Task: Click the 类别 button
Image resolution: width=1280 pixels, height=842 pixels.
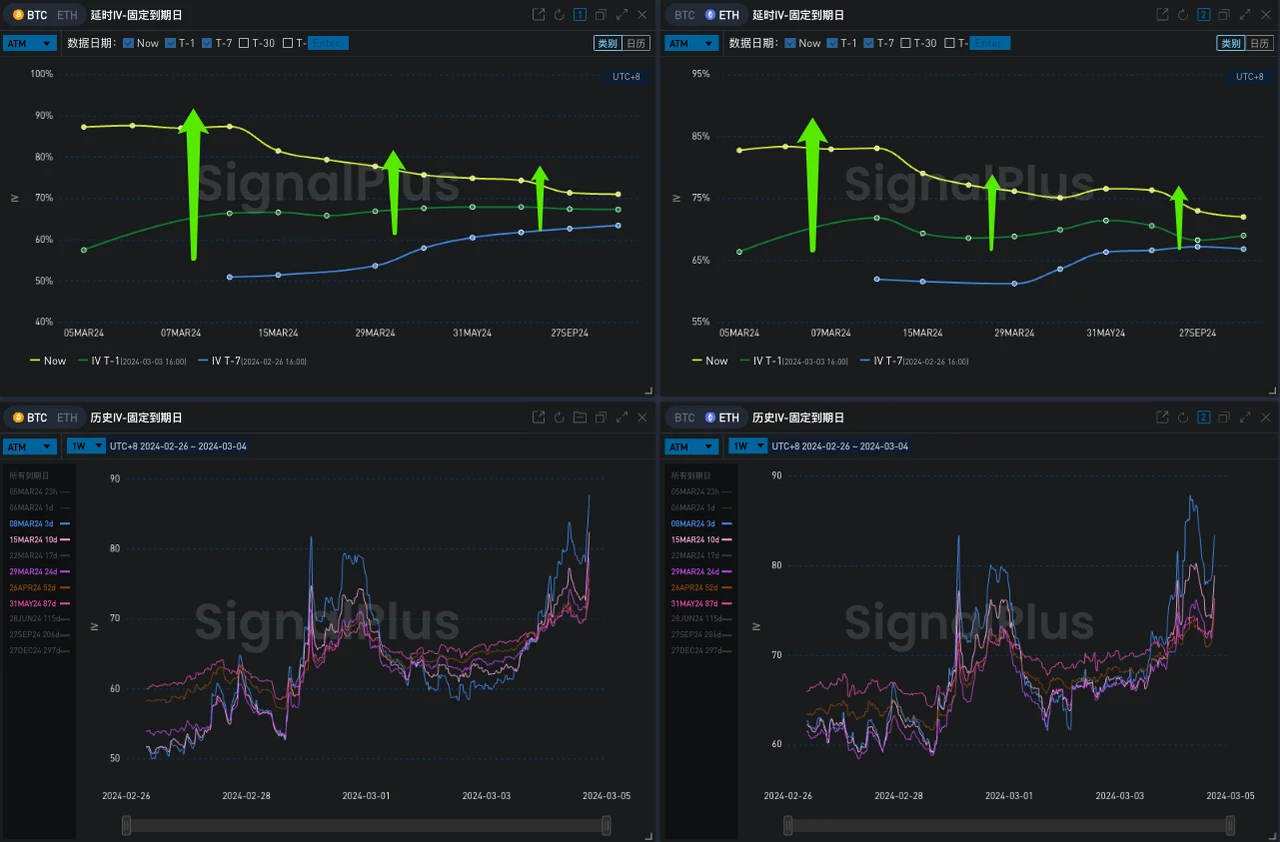Action: (606, 43)
